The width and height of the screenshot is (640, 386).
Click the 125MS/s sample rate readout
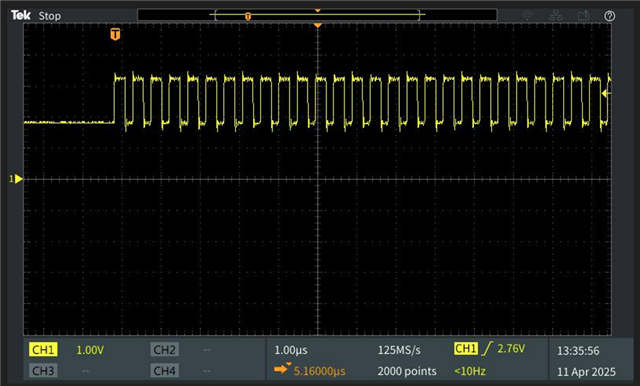point(399,350)
